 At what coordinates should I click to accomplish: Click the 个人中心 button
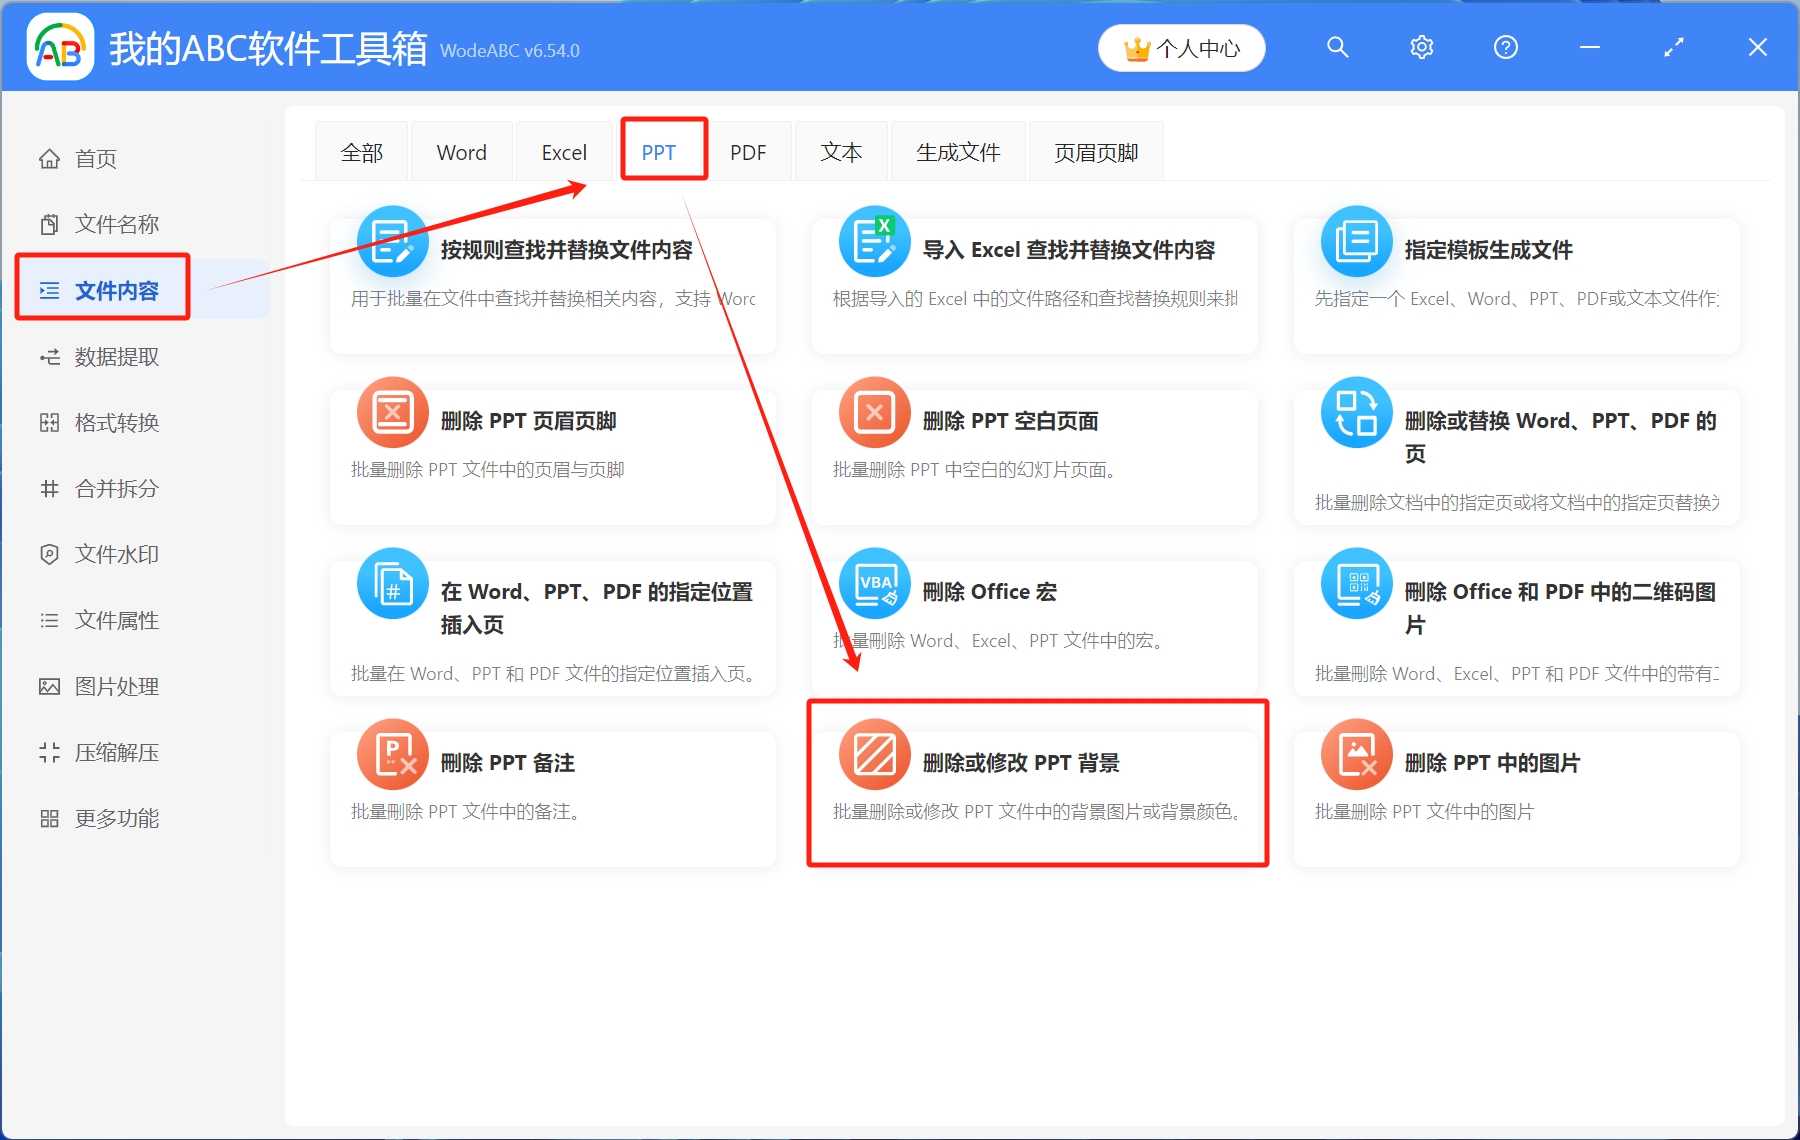(1181, 47)
